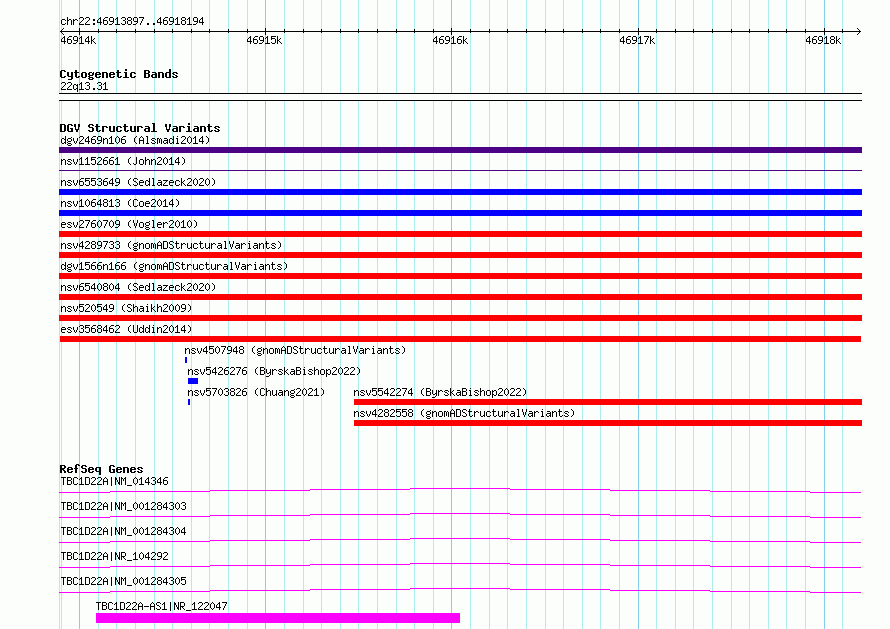
Task: Click the 46915k ruler tick label
Action: [x=264, y=40]
